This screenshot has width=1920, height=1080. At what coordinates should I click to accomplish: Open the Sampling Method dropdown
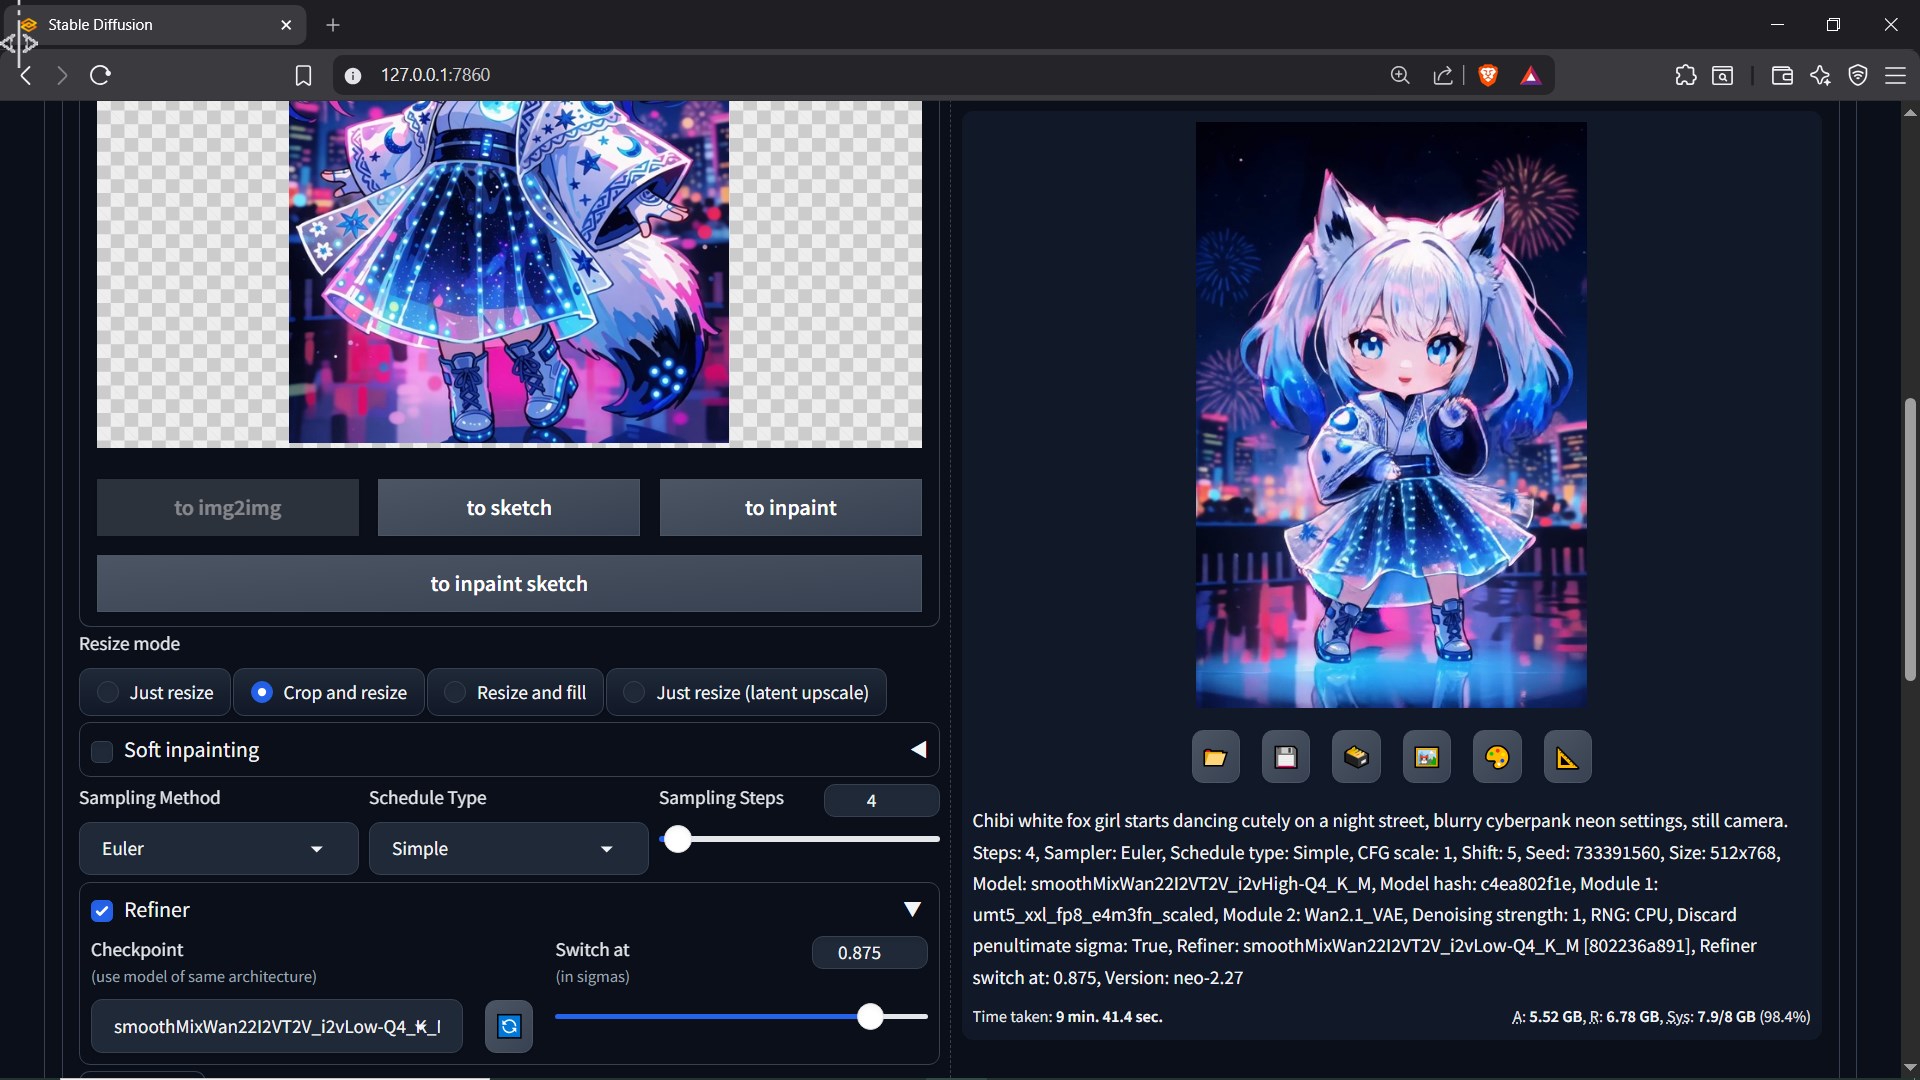point(218,849)
